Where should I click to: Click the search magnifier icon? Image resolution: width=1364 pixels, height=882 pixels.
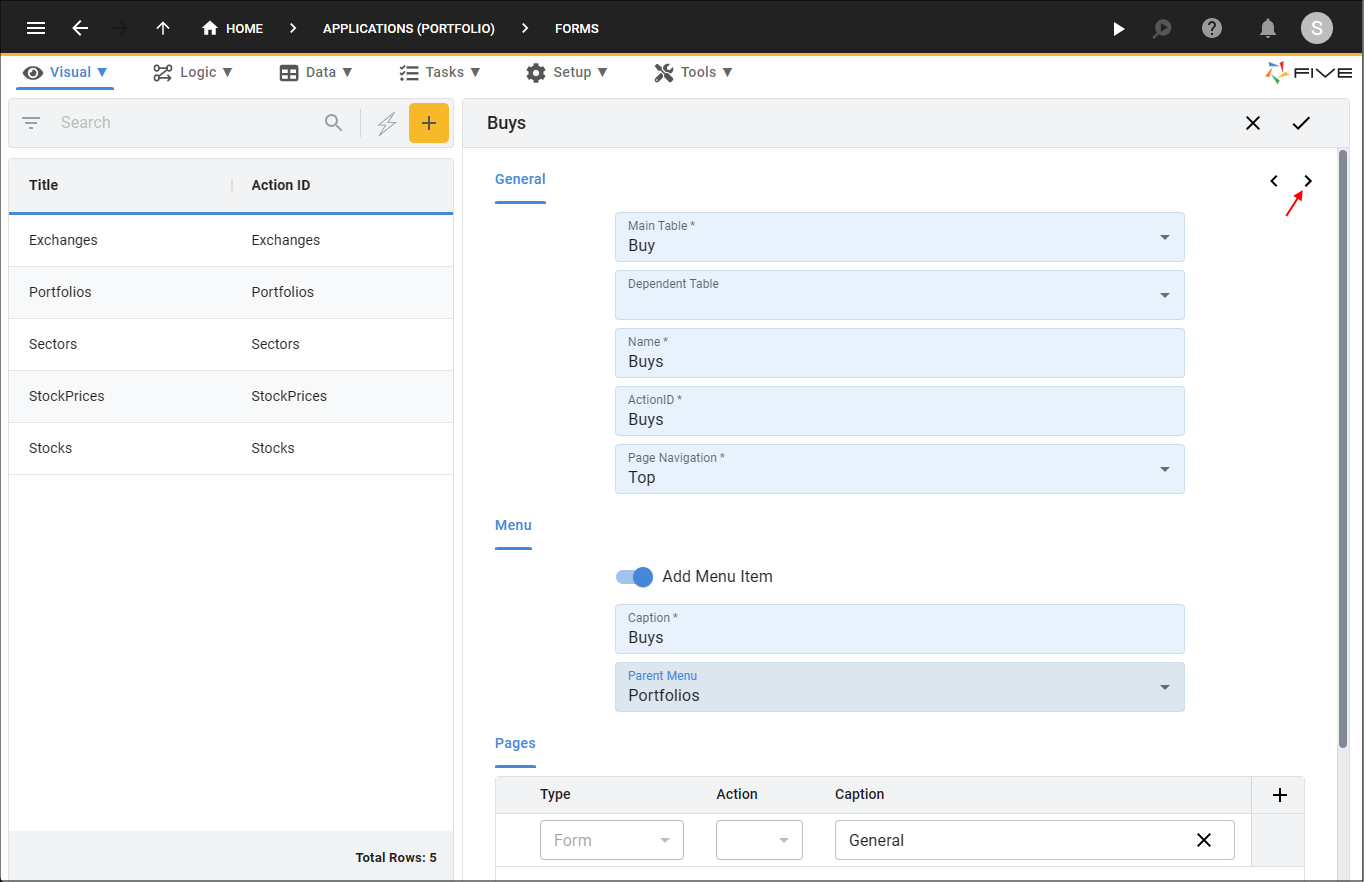tap(334, 122)
